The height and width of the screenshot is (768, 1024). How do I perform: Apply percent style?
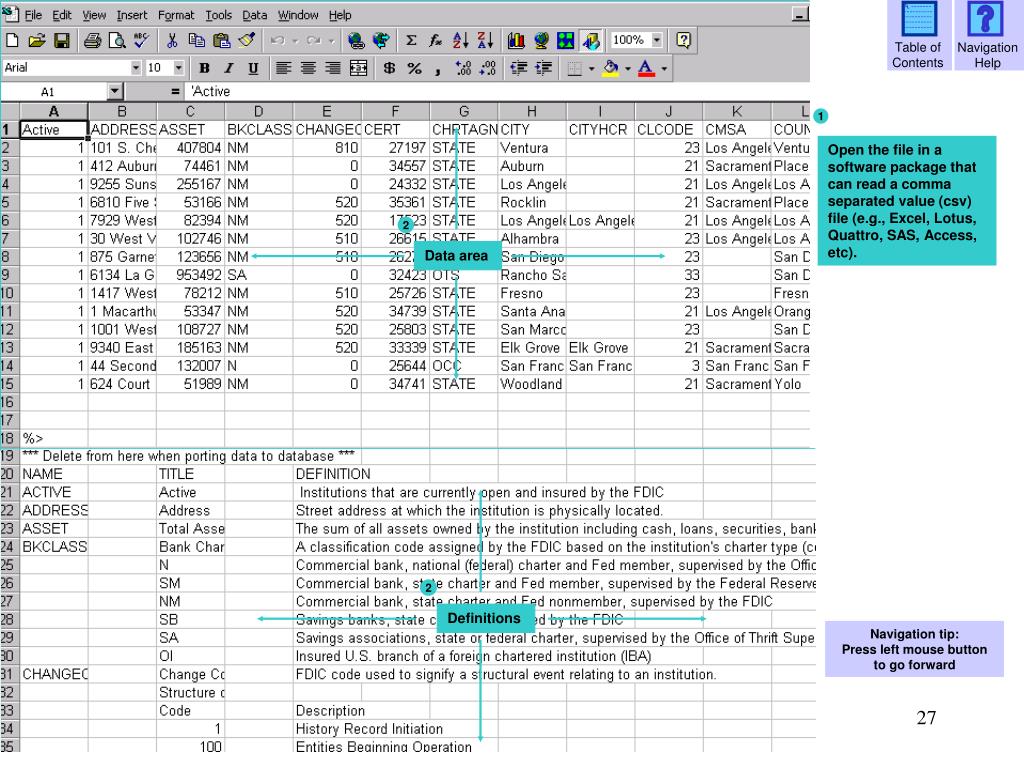click(x=414, y=68)
